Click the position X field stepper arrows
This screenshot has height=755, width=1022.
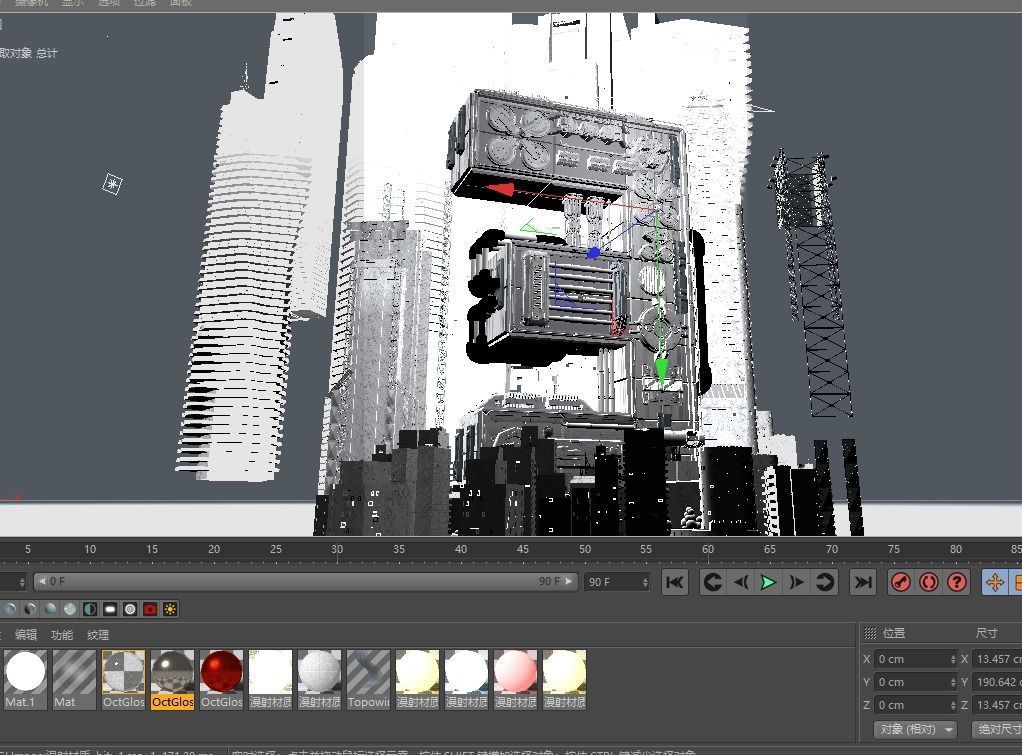pos(952,659)
